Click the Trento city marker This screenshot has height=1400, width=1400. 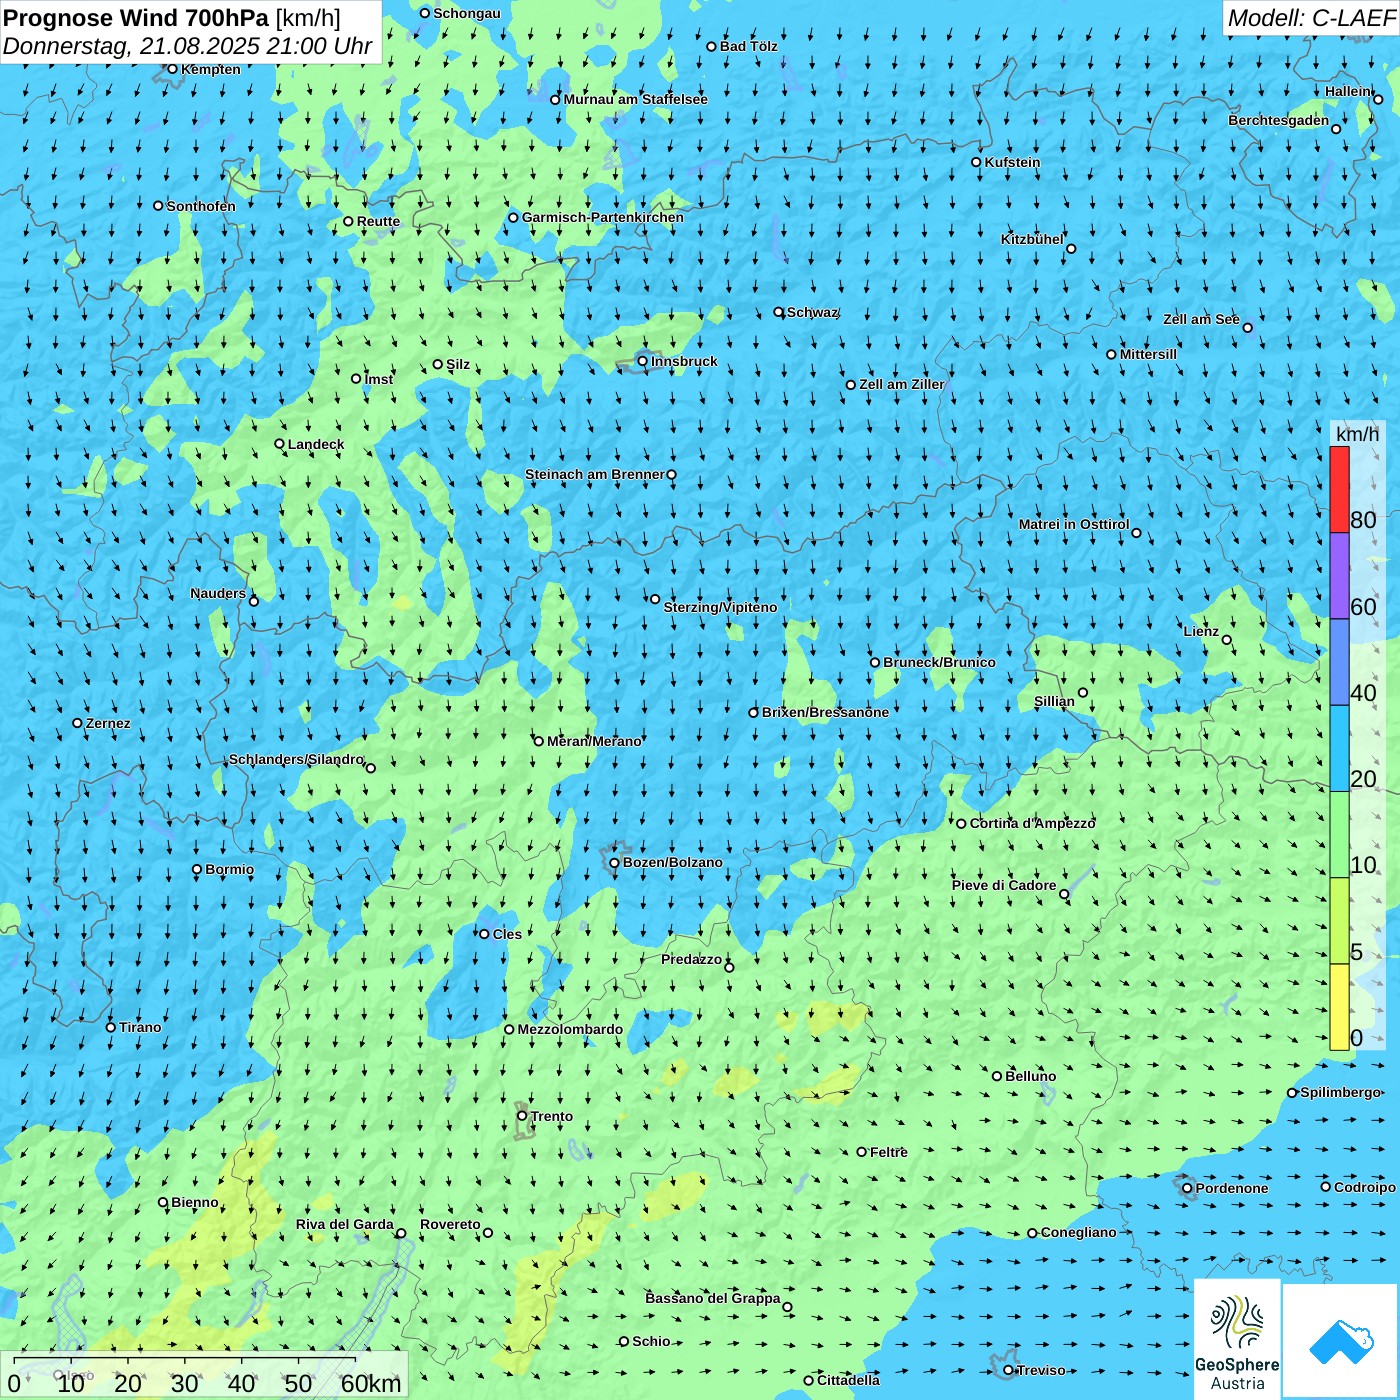(522, 1116)
